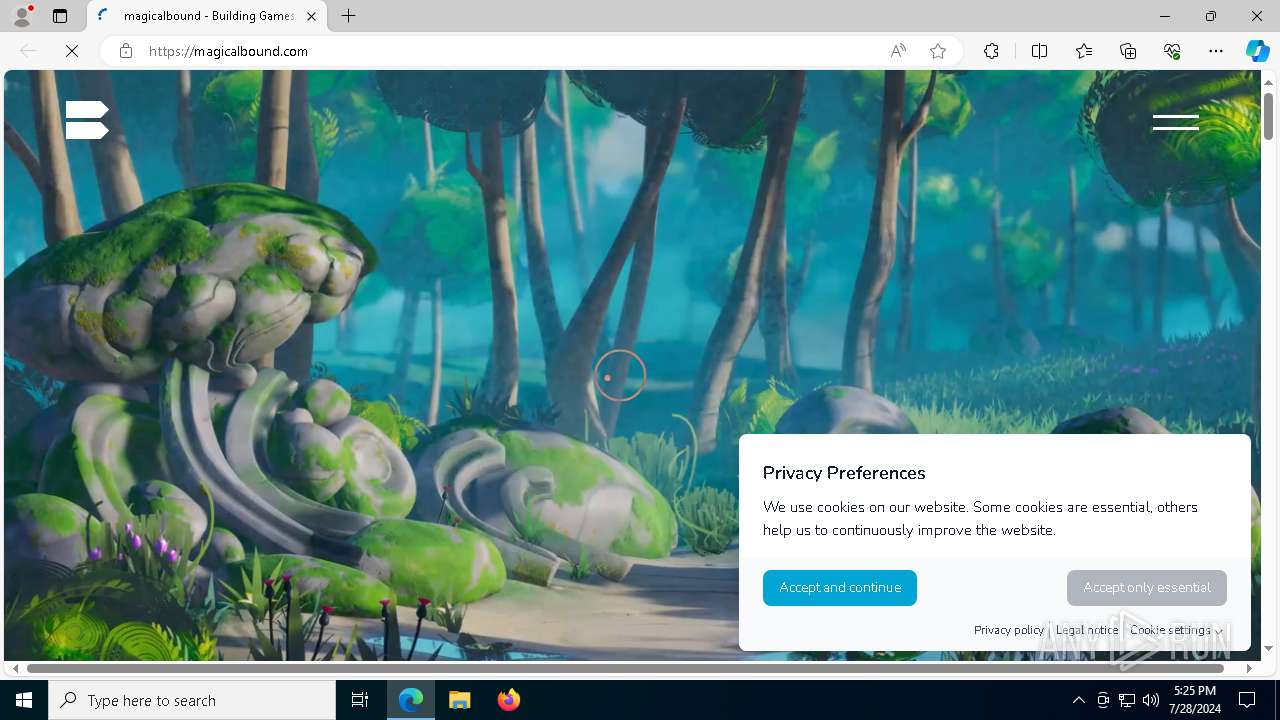This screenshot has width=1280, height=720.
Task: Open the network status icon
Action: [x=1127, y=700]
